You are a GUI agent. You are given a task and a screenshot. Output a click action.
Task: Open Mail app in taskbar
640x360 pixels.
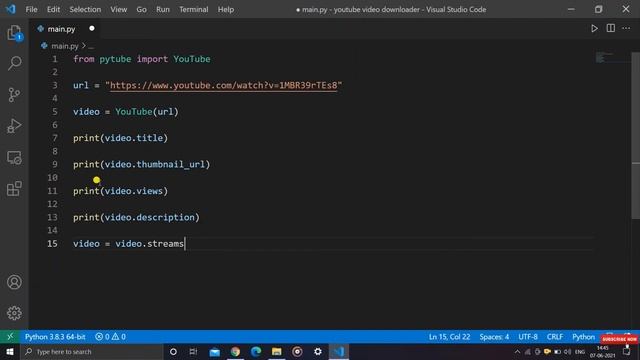click(x=214, y=351)
